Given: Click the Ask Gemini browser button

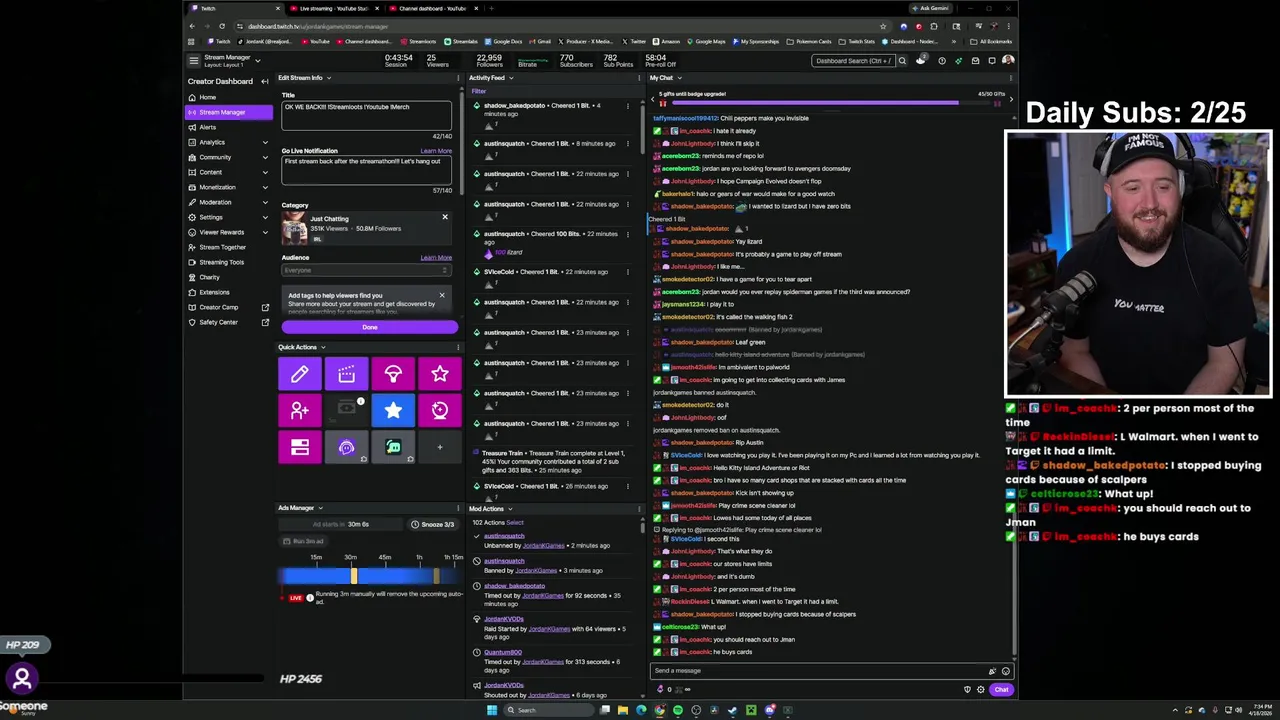Looking at the screenshot, I should pyautogui.click(x=933, y=8).
